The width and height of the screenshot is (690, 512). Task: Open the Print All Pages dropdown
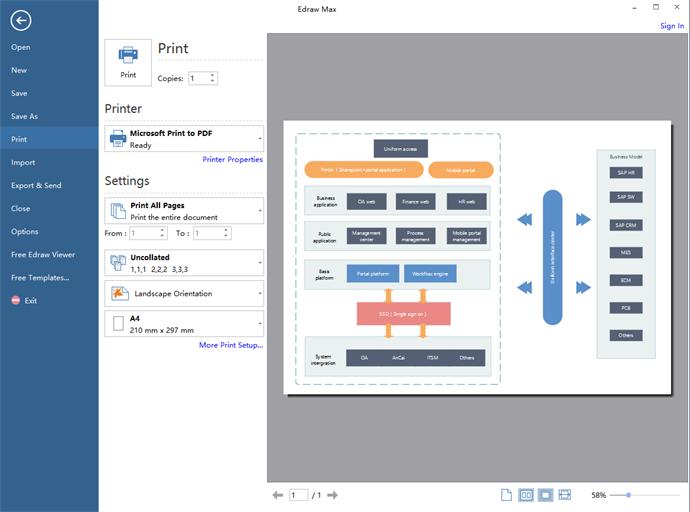coord(260,211)
